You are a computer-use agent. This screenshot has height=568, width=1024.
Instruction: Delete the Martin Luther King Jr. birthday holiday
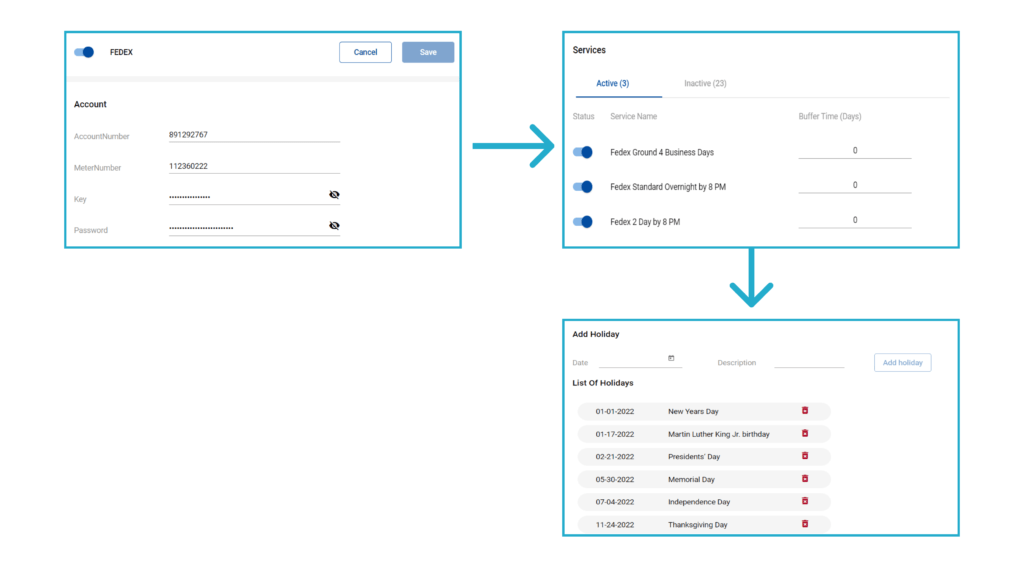click(805, 434)
